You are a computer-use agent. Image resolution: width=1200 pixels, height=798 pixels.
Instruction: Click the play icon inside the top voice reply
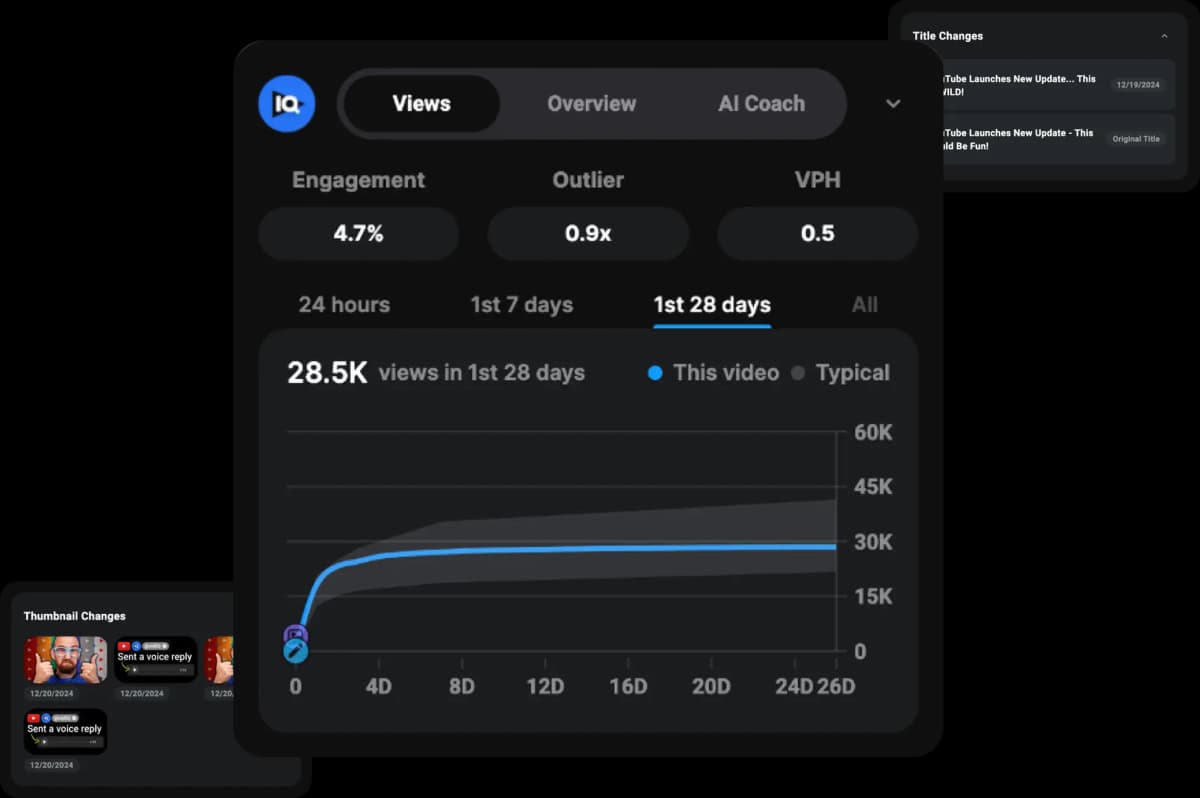click(x=135, y=669)
